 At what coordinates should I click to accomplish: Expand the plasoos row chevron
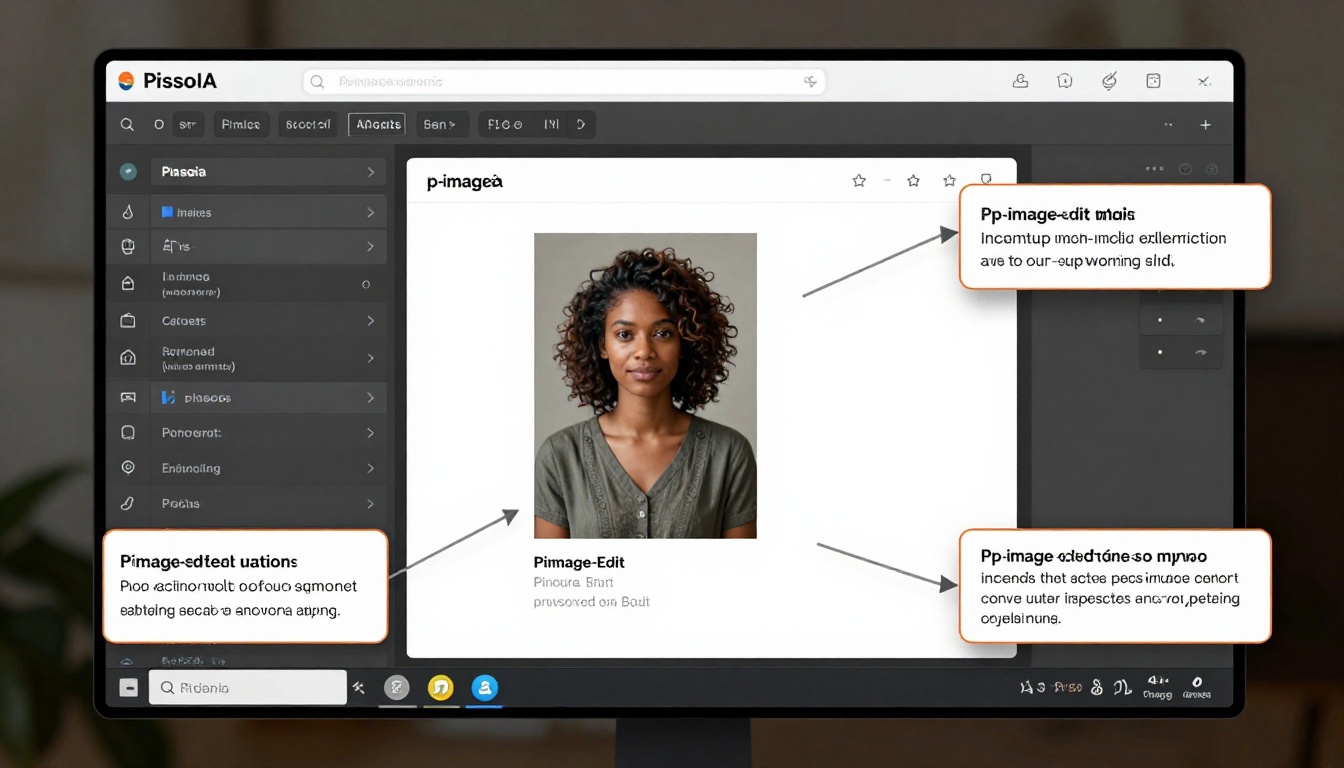click(x=370, y=397)
